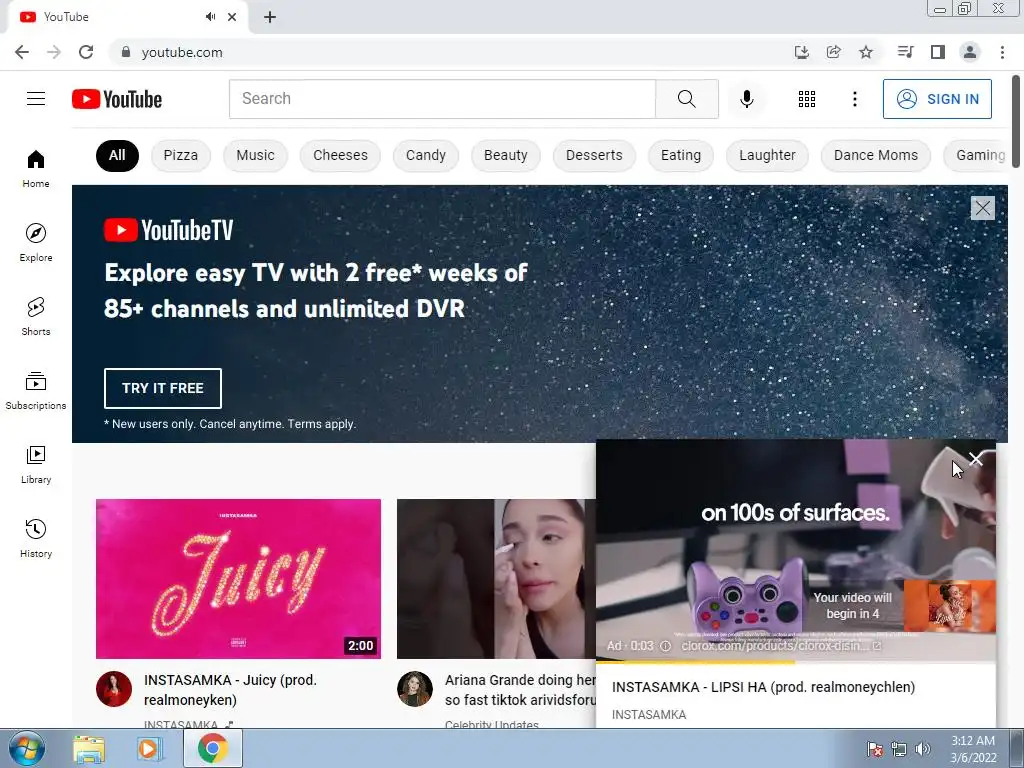The width and height of the screenshot is (1024, 768).
Task: Open media controls icon in Chrome
Action: (x=905, y=52)
